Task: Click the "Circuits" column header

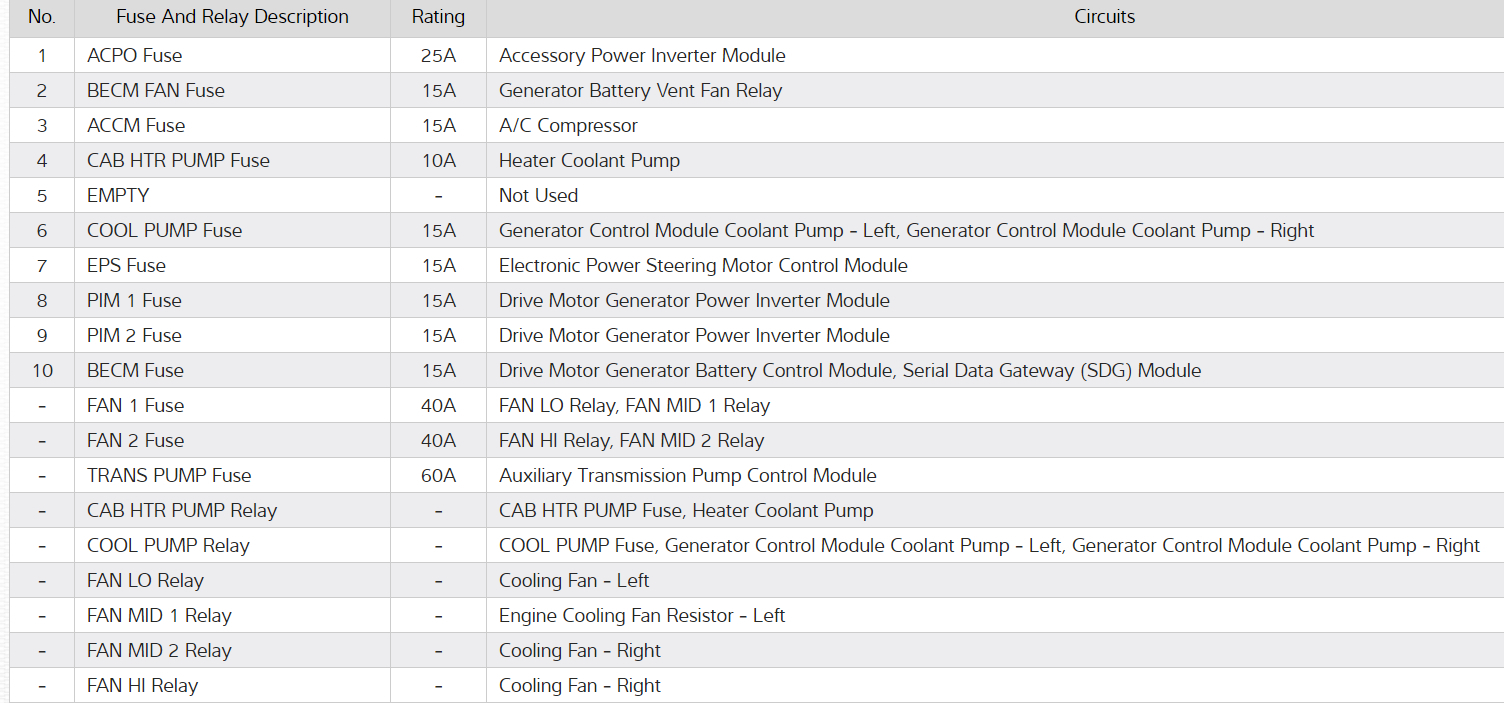Action: [x=1104, y=17]
